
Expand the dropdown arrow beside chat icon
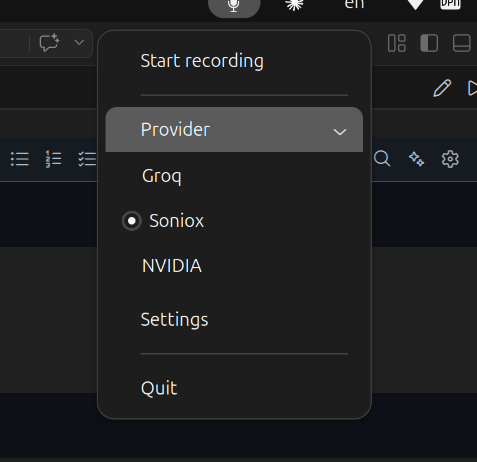79,43
